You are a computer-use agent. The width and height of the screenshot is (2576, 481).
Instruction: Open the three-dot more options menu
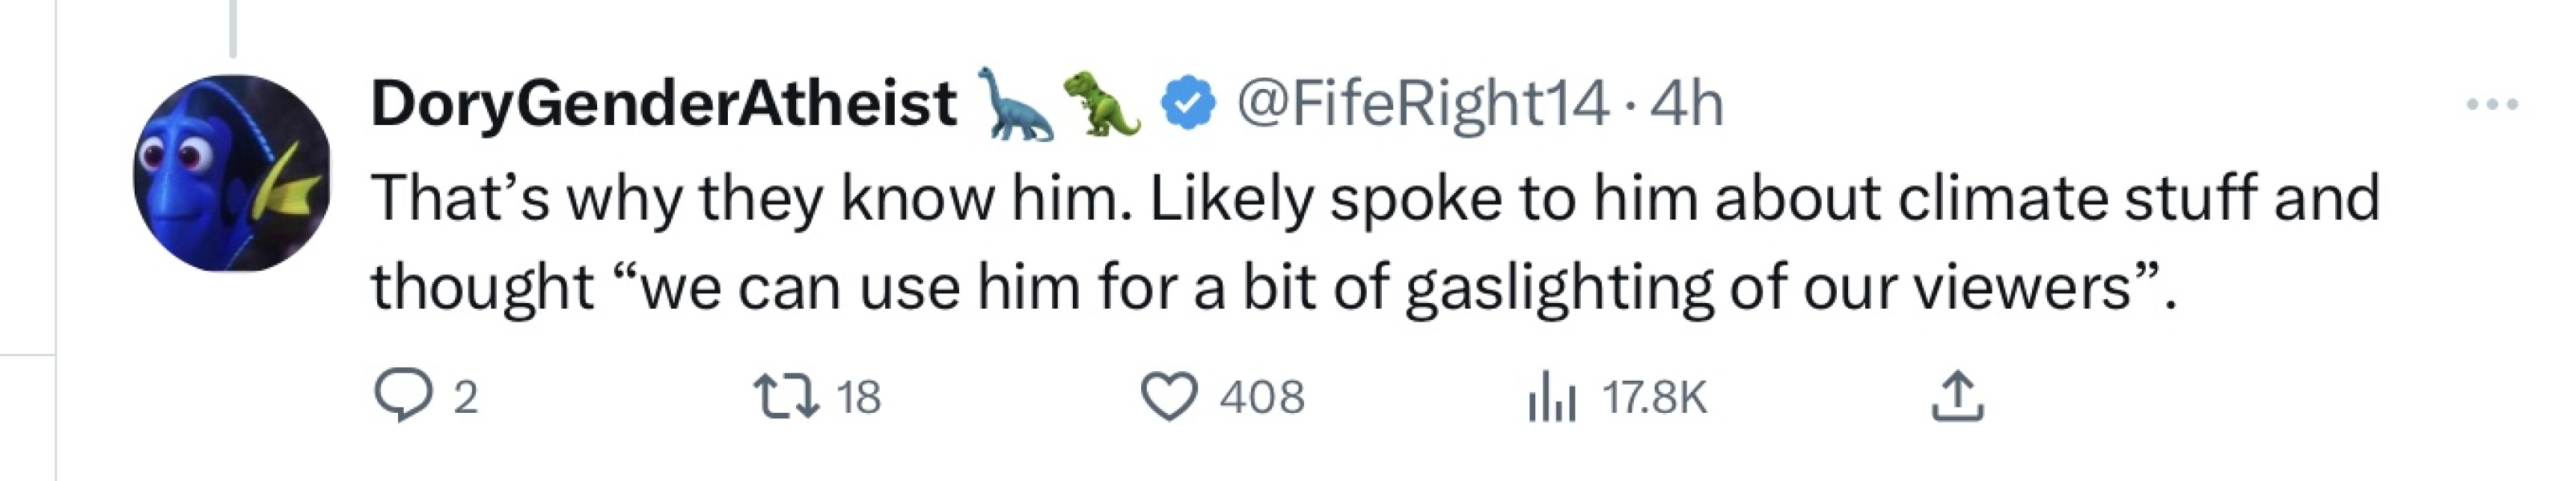coord(2492,104)
